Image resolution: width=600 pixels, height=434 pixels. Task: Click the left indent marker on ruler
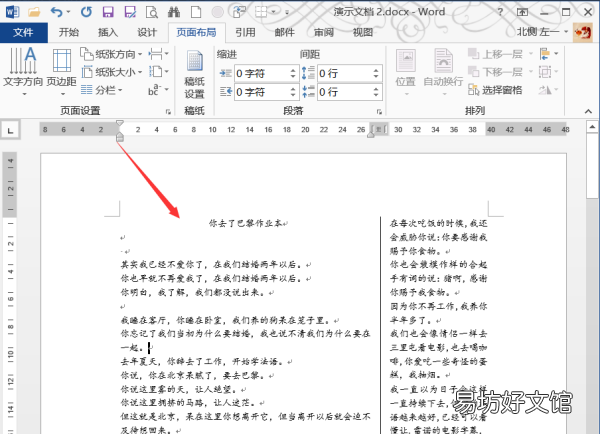click(x=120, y=137)
